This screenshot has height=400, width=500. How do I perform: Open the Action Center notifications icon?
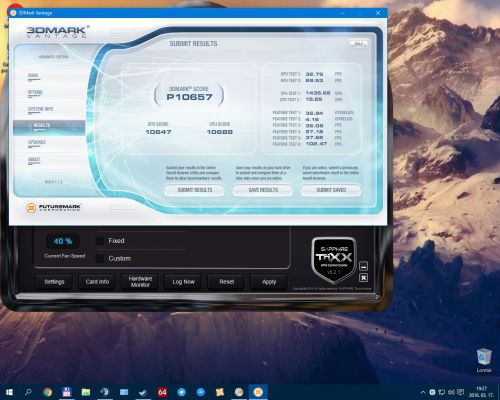[460, 392]
